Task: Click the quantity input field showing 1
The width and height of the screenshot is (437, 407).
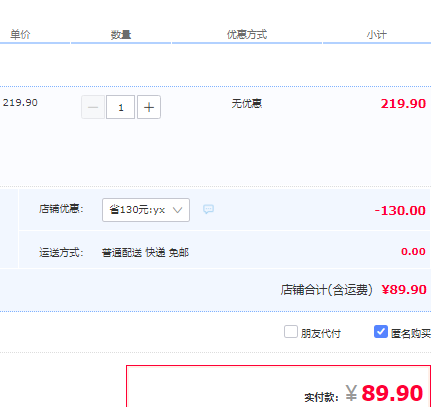Action: [121, 107]
